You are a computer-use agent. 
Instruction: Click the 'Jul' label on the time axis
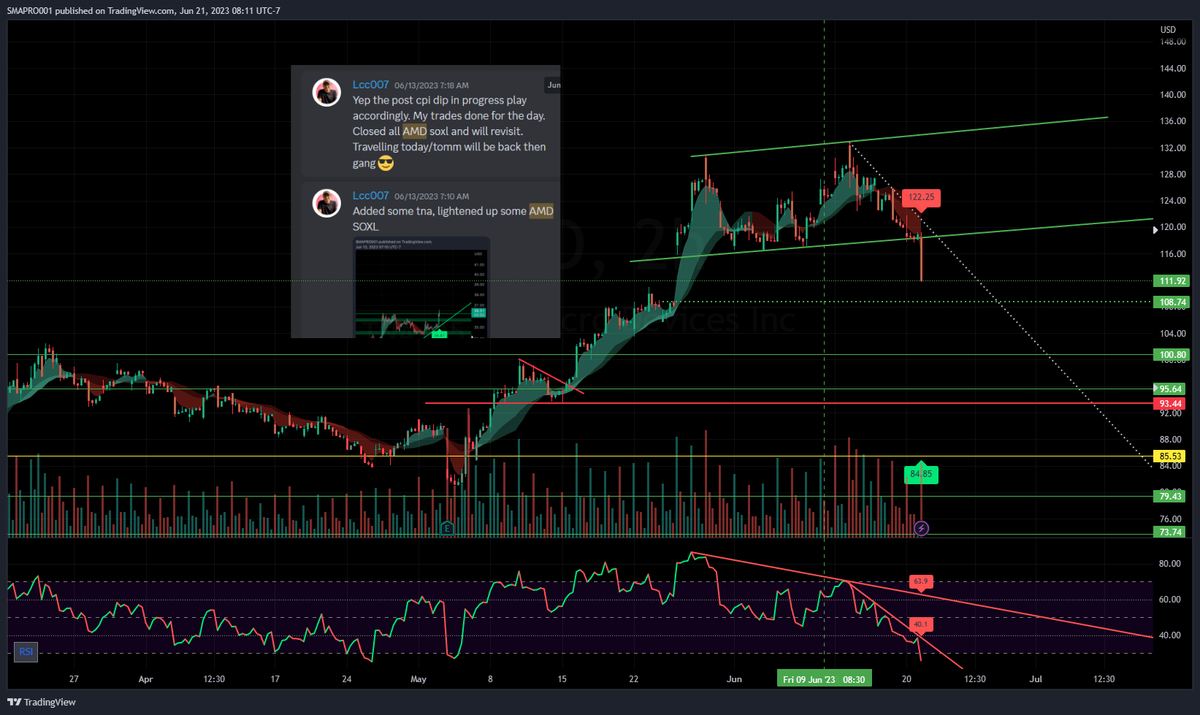point(1036,678)
